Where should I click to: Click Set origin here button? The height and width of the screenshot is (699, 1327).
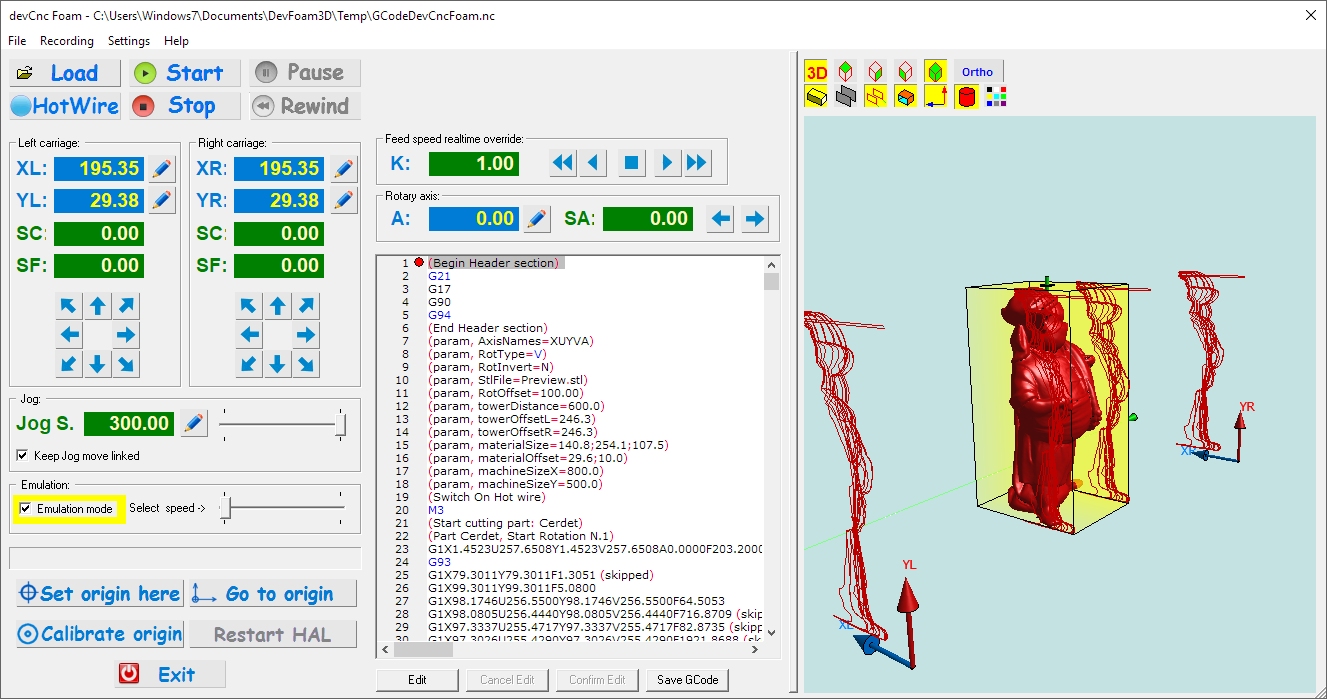pyautogui.click(x=100, y=594)
